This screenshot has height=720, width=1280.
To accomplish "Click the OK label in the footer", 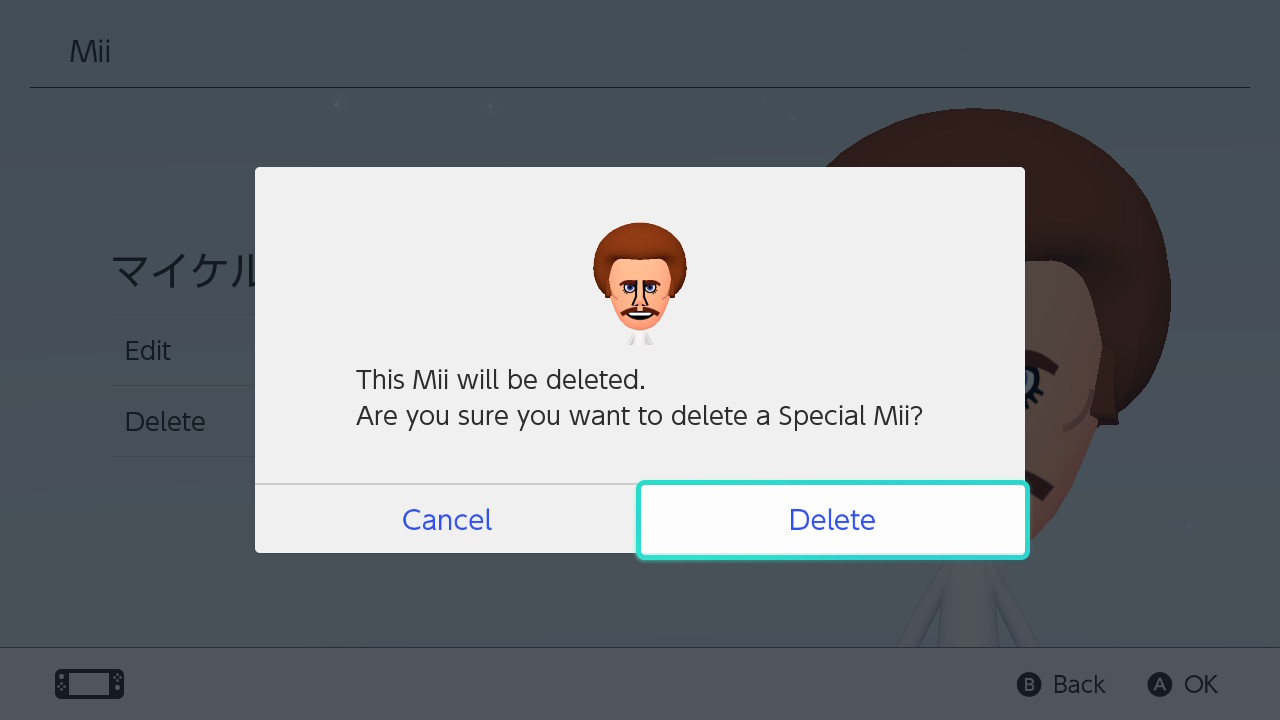I will (x=1200, y=684).
